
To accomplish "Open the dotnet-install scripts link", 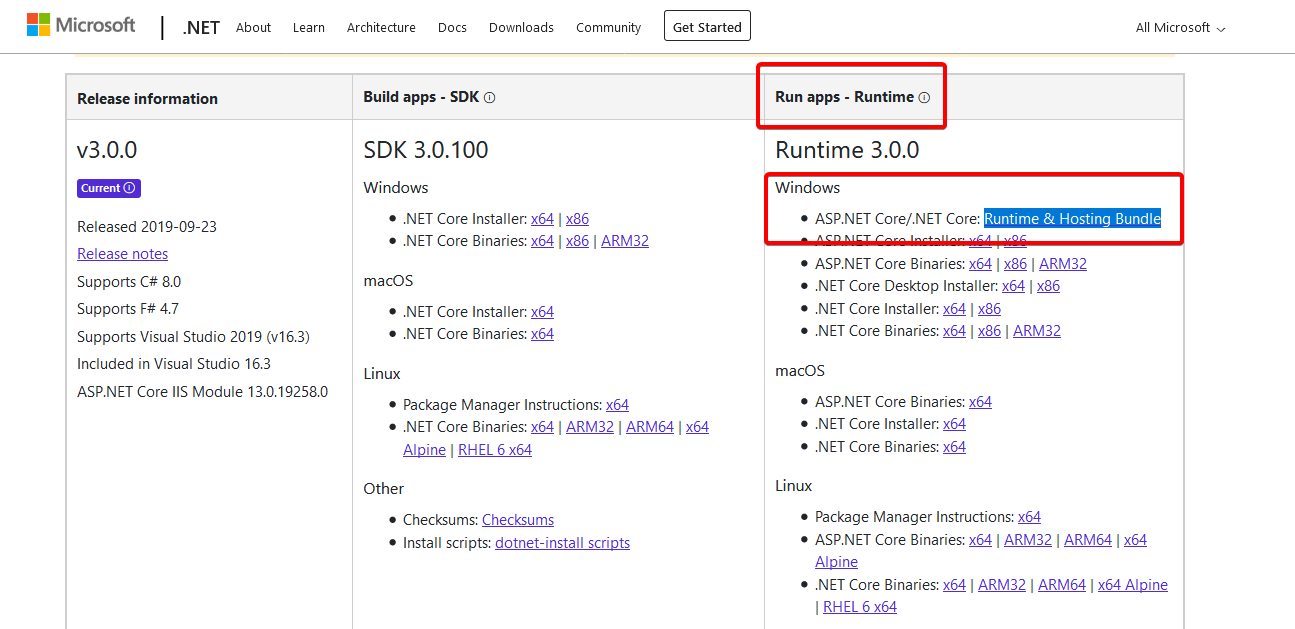I will pos(562,543).
